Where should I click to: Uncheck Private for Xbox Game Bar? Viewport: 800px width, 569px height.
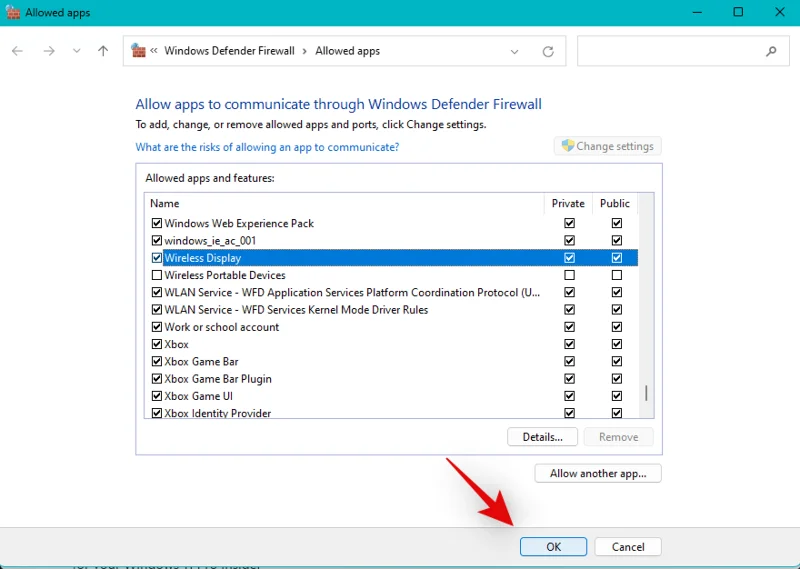[x=569, y=362]
